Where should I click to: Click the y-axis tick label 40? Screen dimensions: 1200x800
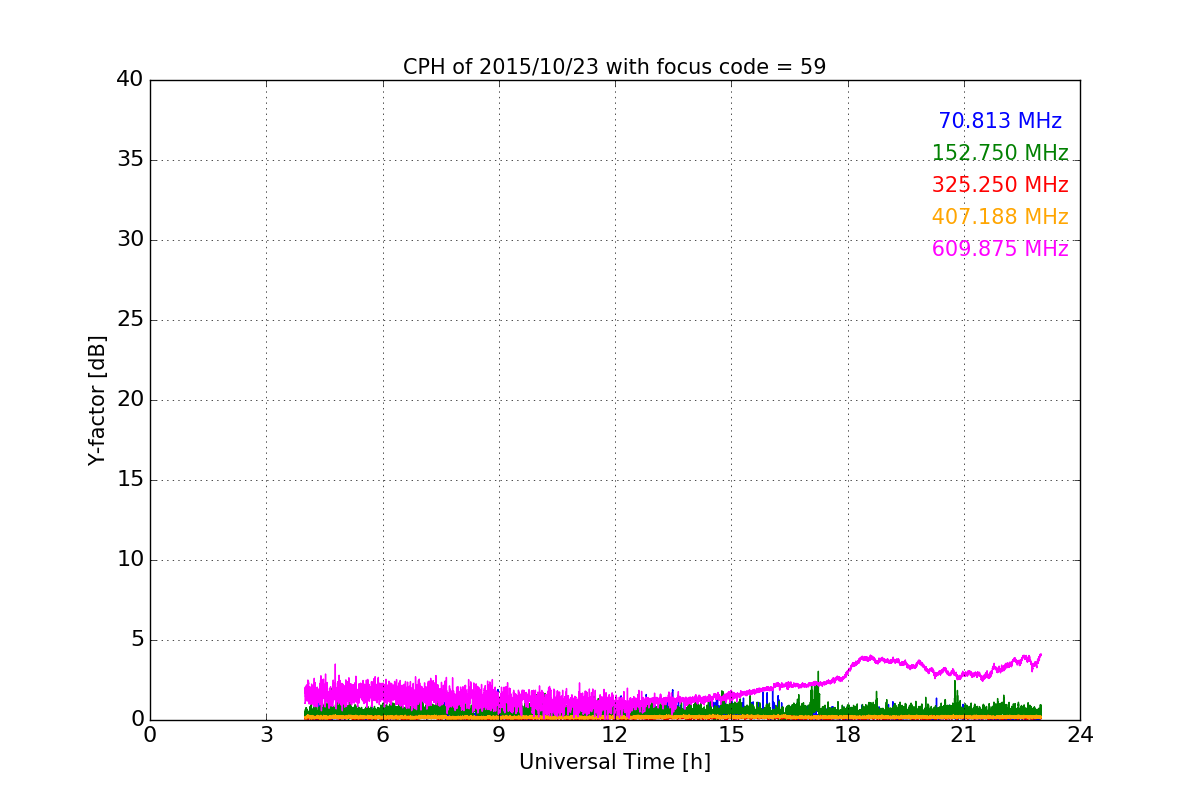130,80
